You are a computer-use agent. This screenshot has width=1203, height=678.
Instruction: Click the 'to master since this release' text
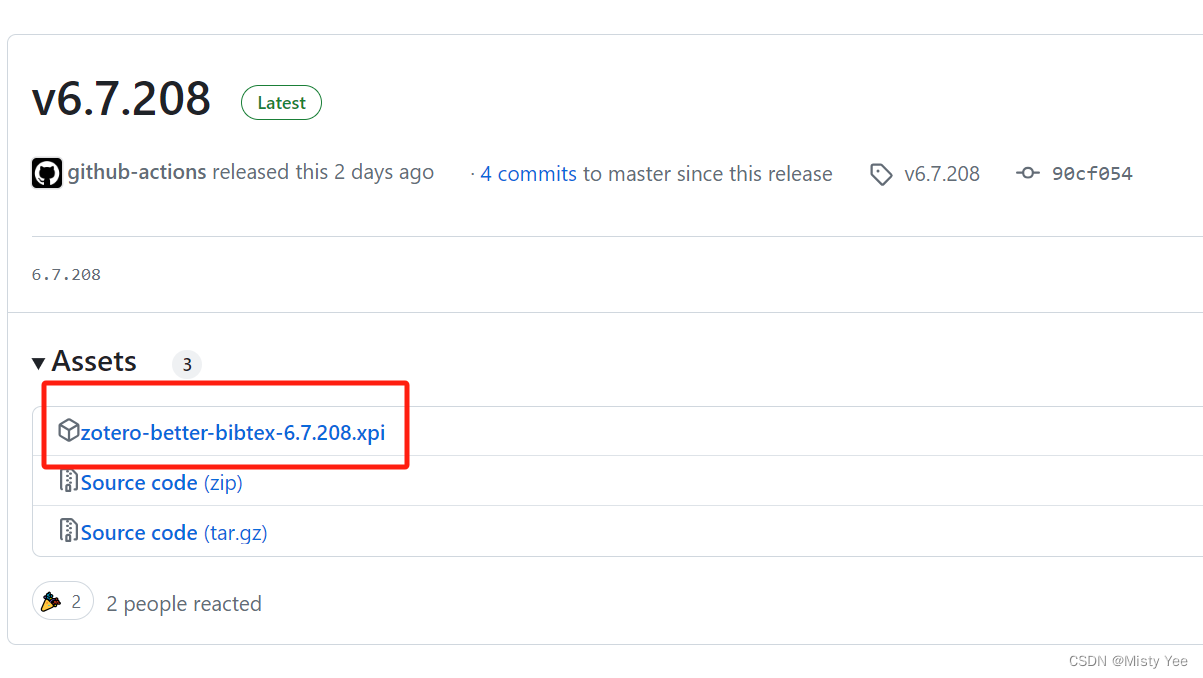(708, 174)
